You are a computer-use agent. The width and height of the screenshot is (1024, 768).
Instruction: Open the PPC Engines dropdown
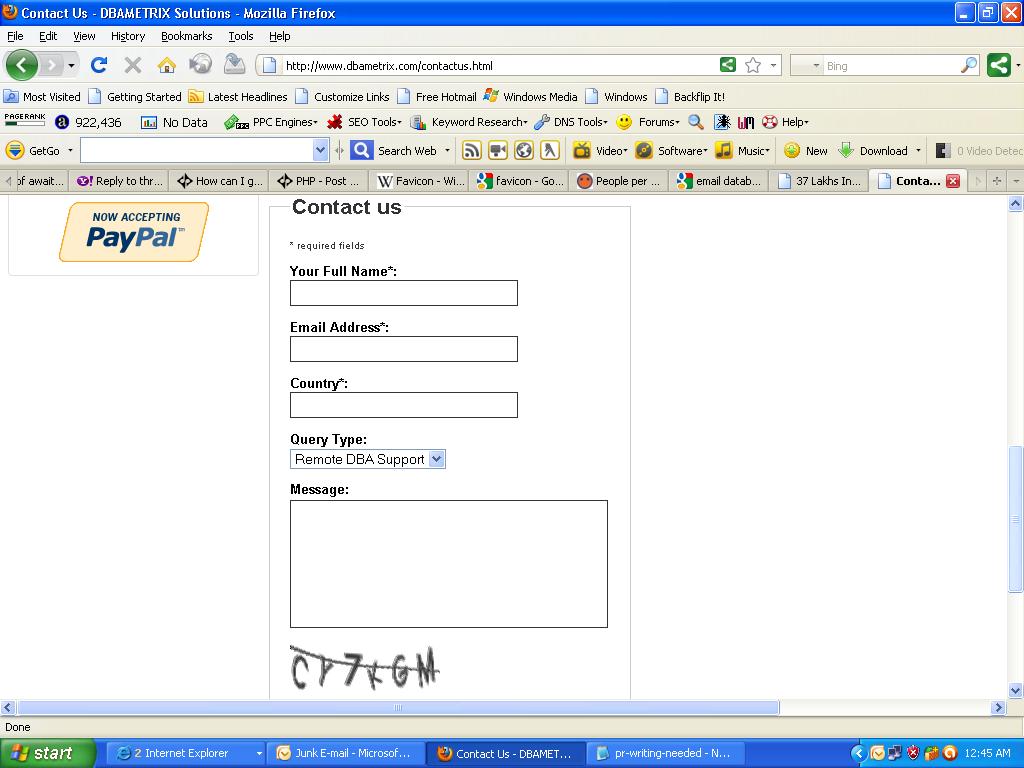pyautogui.click(x=271, y=122)
